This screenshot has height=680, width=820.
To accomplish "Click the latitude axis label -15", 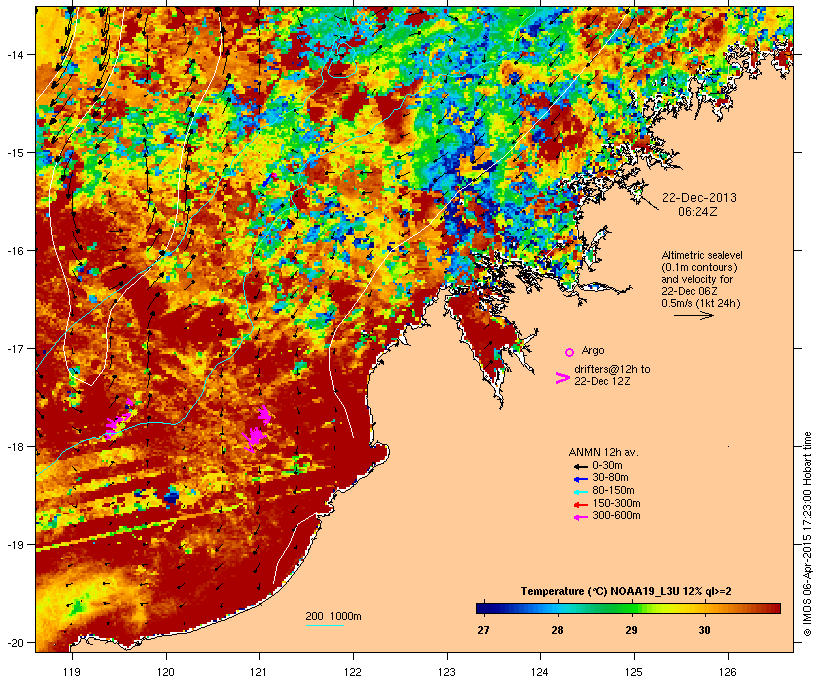I will pos(14,153).
